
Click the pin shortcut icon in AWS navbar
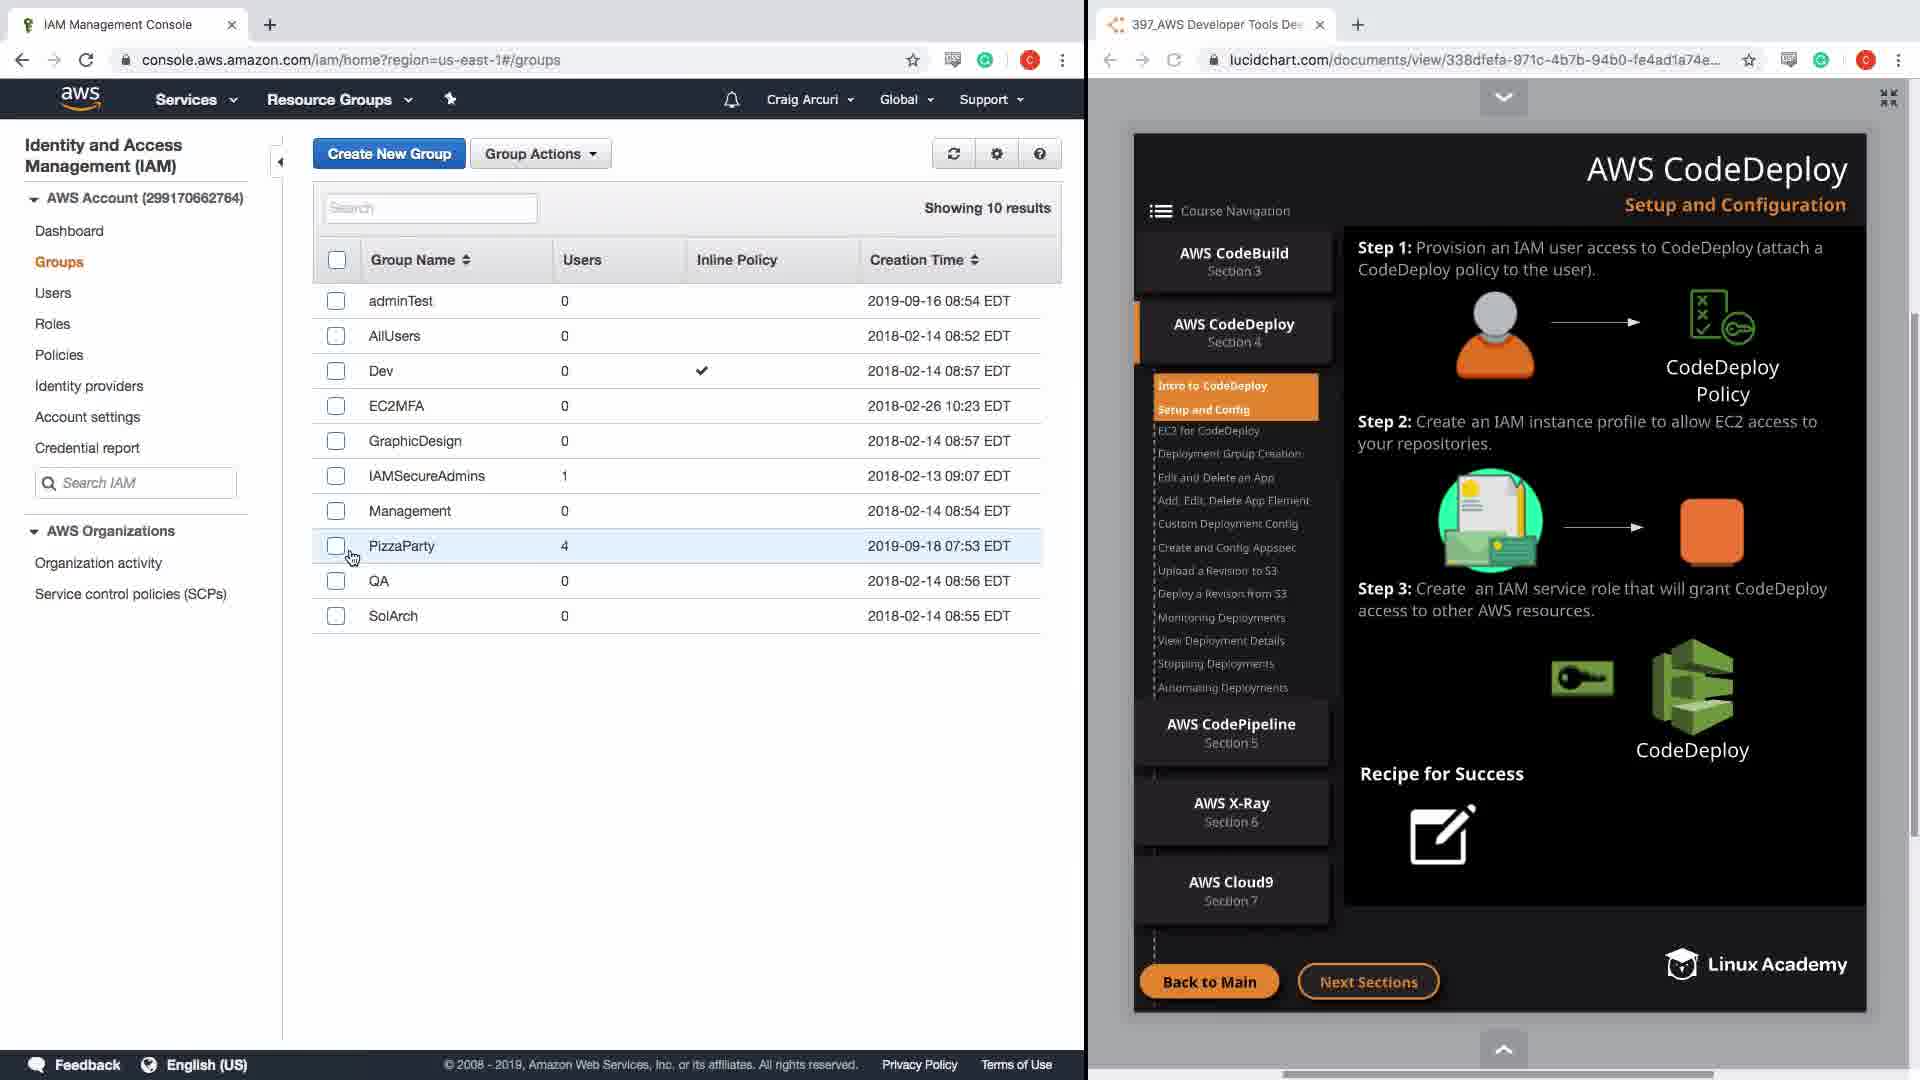coord(450,99)
